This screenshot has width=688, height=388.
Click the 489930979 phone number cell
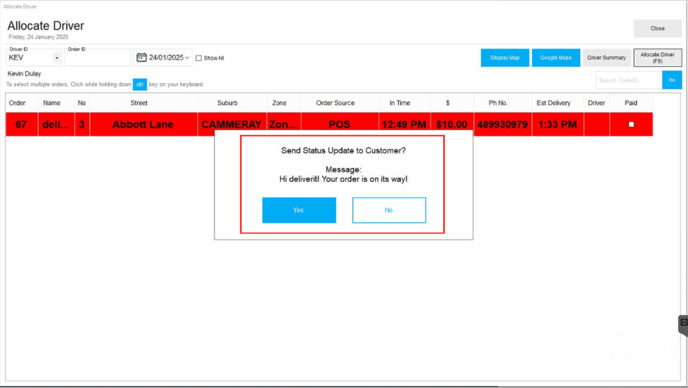point(502,124)
